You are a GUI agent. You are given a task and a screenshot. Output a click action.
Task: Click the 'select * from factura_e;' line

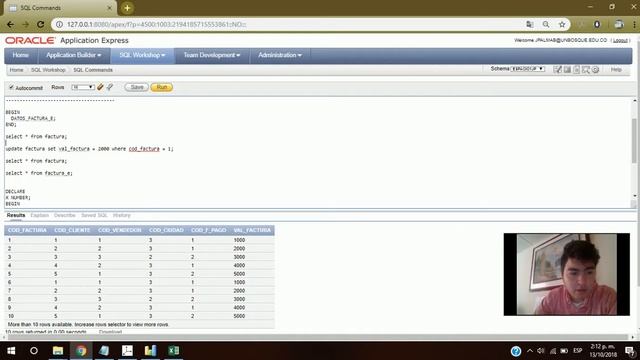(39, 173)
